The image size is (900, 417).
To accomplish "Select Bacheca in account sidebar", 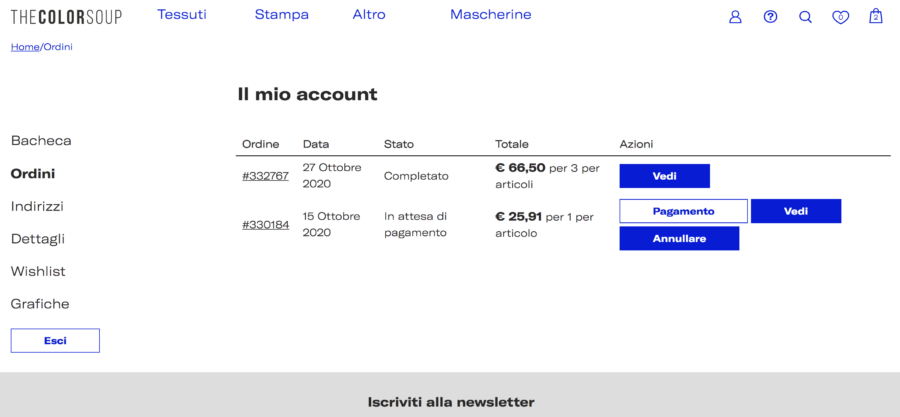I will pyautogui.click(x=41, y=141).
